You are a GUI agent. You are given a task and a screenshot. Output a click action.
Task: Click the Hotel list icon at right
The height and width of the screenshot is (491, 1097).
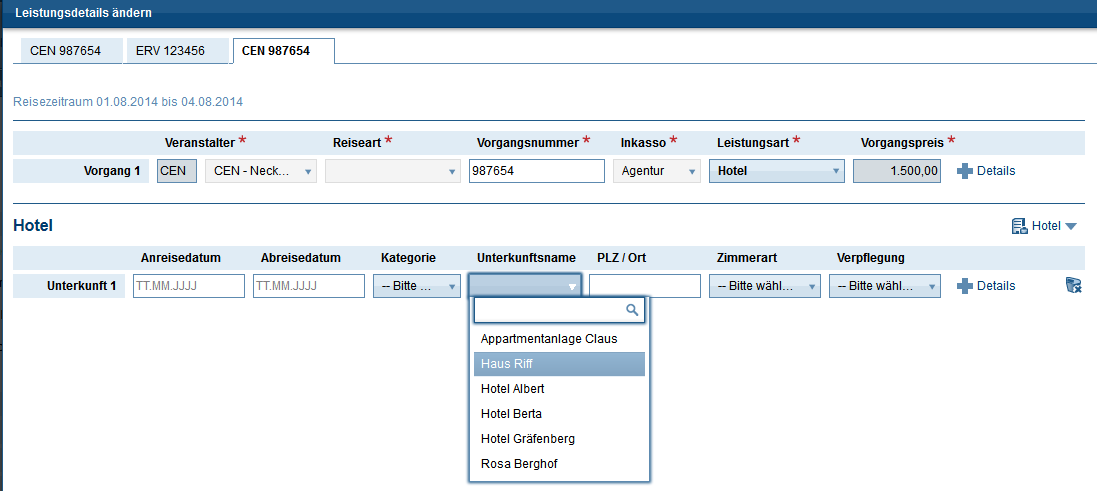pyautogui.click(x=1019, y=226)
